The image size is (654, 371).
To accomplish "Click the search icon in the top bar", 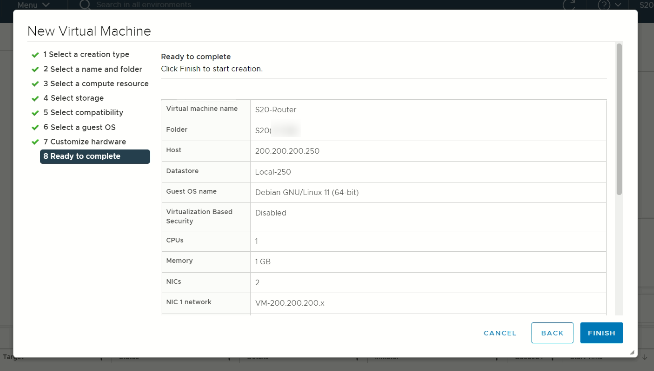I will pos(85,5).
